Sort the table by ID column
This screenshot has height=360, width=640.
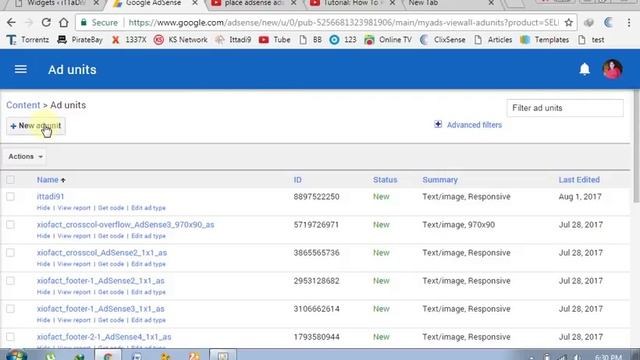click(298, 180)
